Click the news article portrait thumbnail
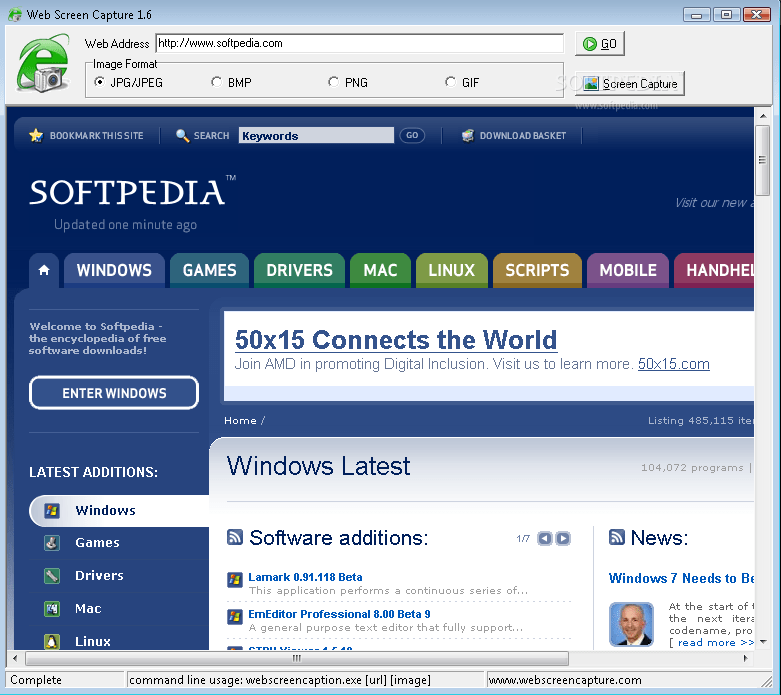 [x=631, y=624]
